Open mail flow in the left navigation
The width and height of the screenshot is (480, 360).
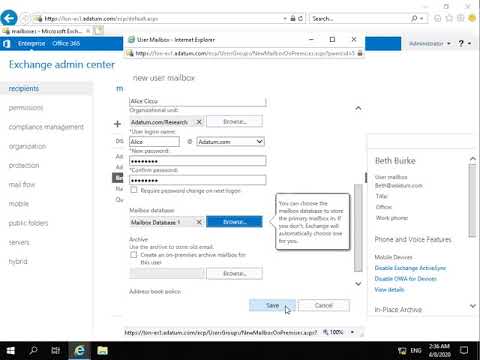tap(22, 185)
